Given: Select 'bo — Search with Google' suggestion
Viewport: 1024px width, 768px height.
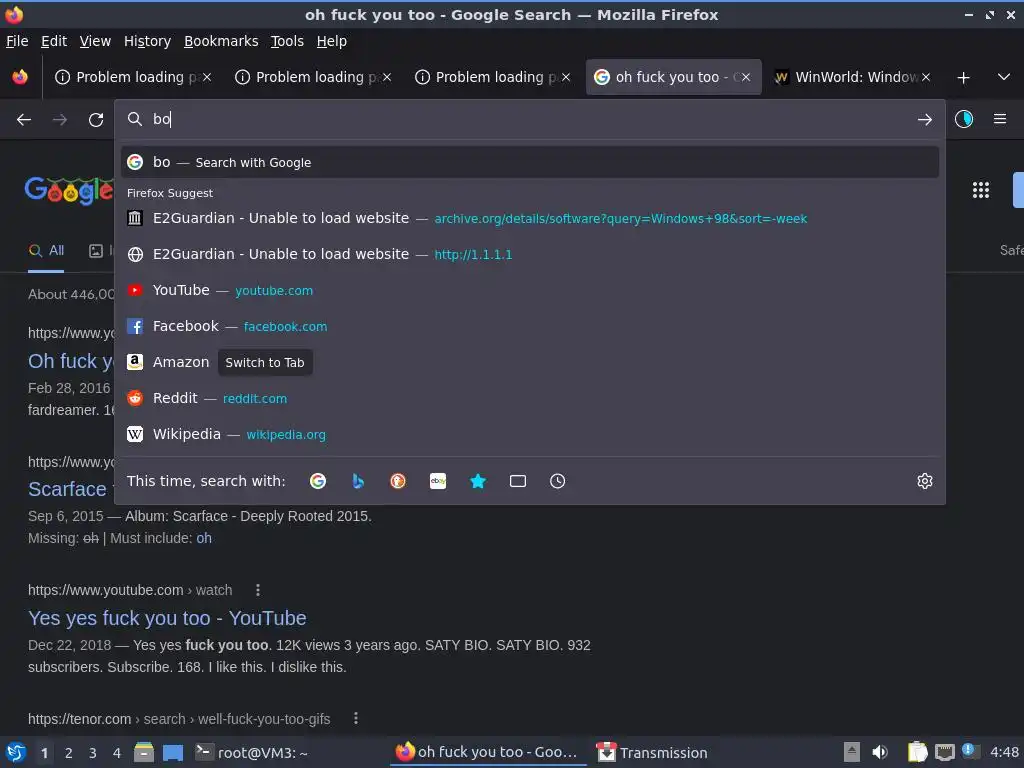Looking at the screenshot, I should (x=530, y=162).
